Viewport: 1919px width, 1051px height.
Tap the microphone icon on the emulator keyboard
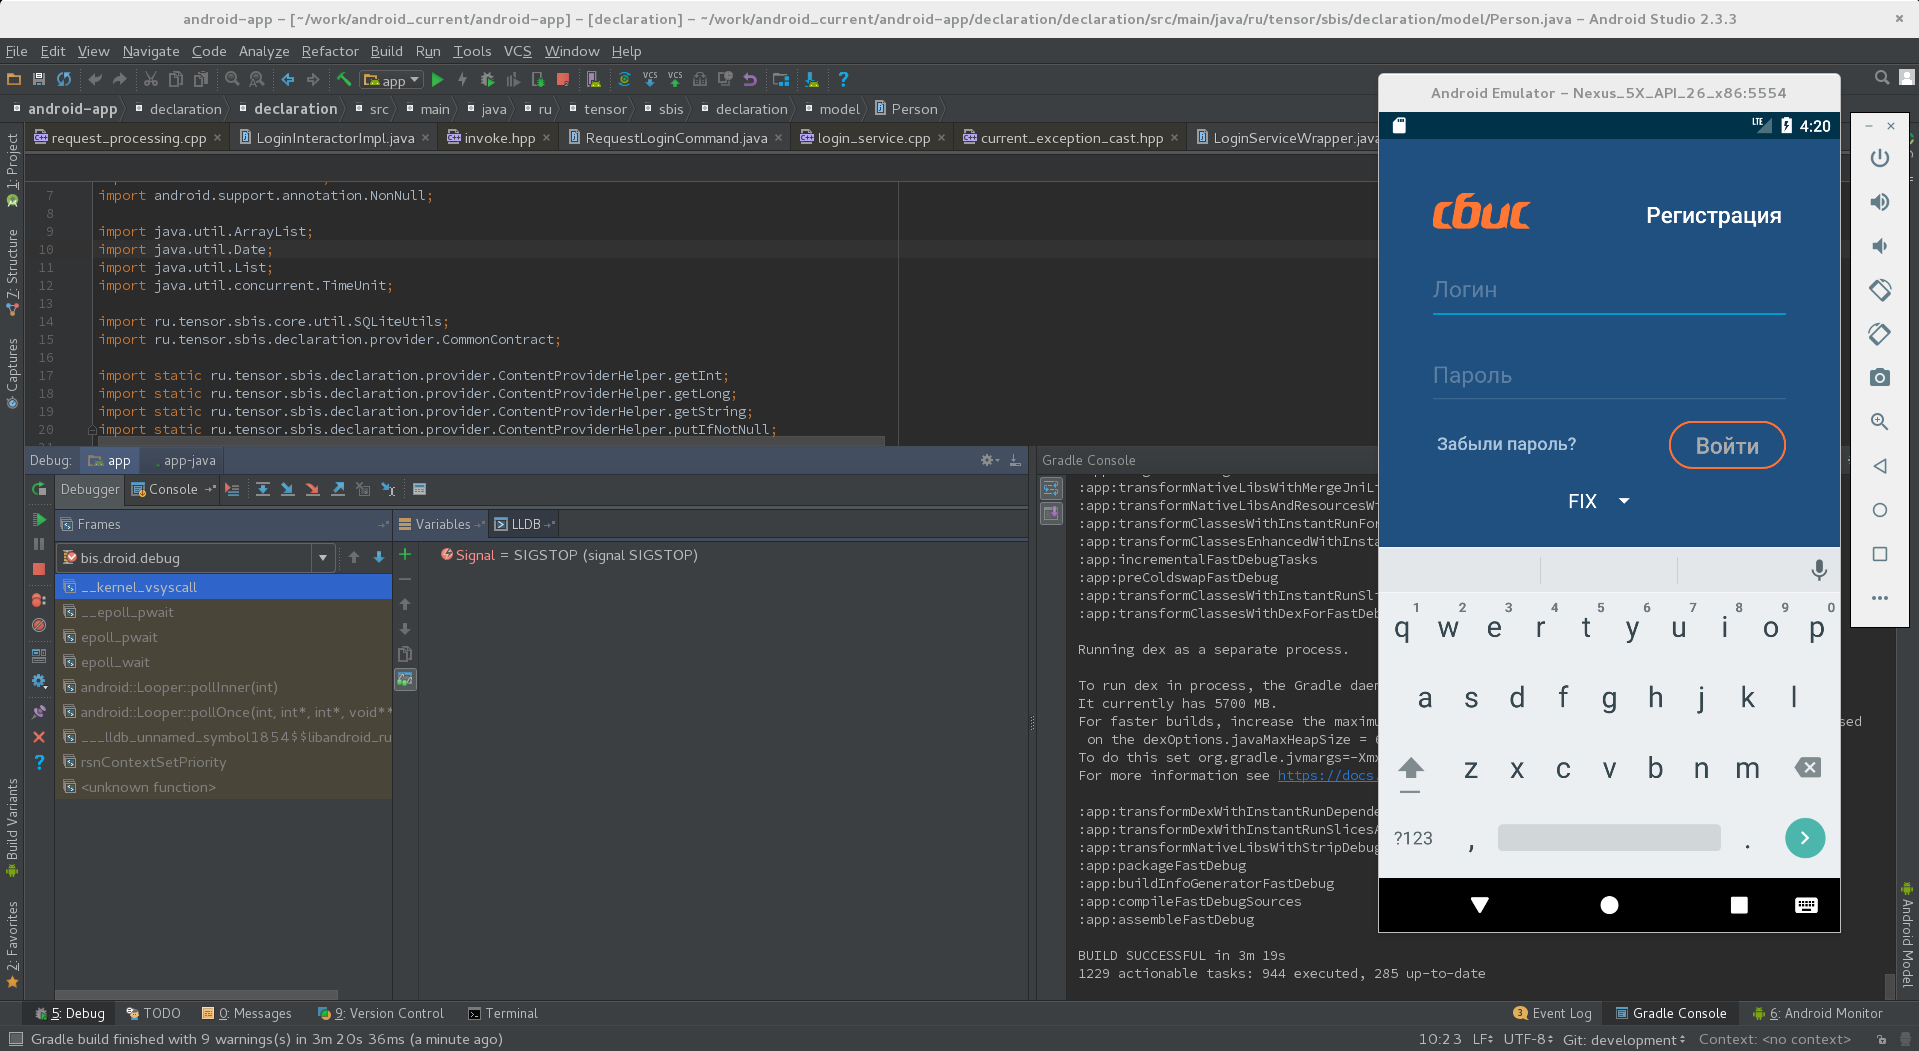tap(1819, 570)
